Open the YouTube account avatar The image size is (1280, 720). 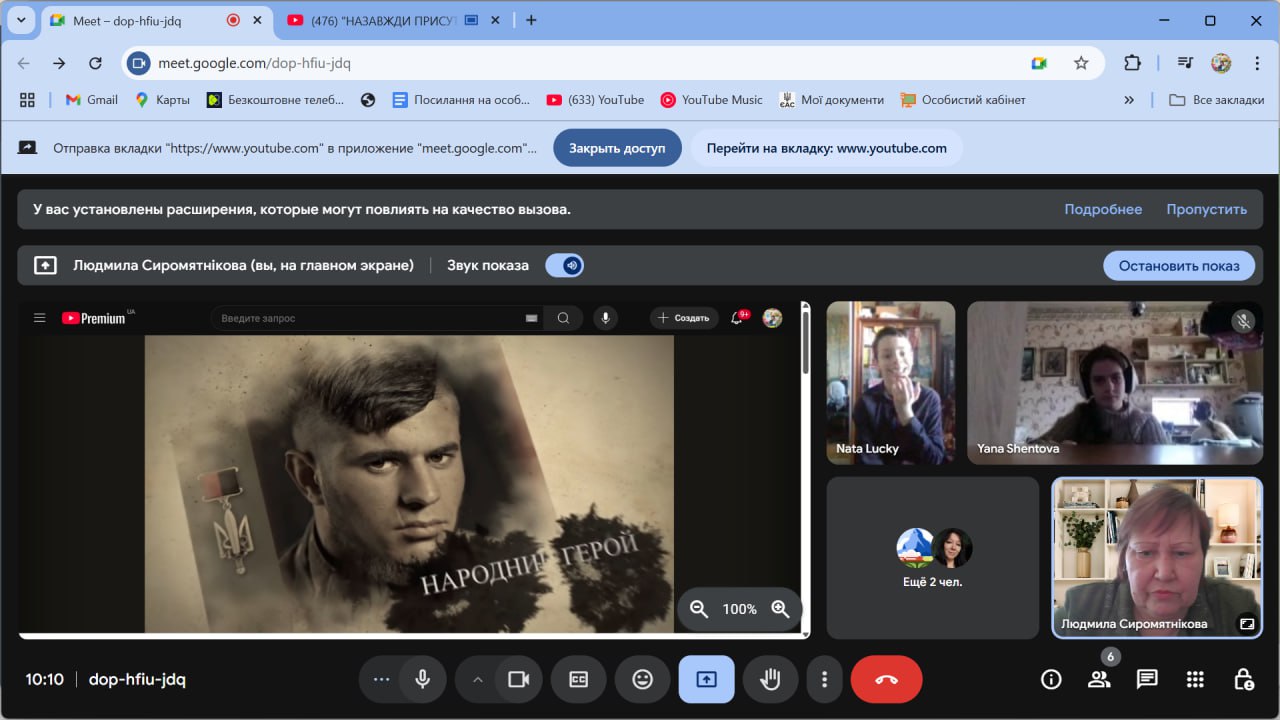point(772,318)
